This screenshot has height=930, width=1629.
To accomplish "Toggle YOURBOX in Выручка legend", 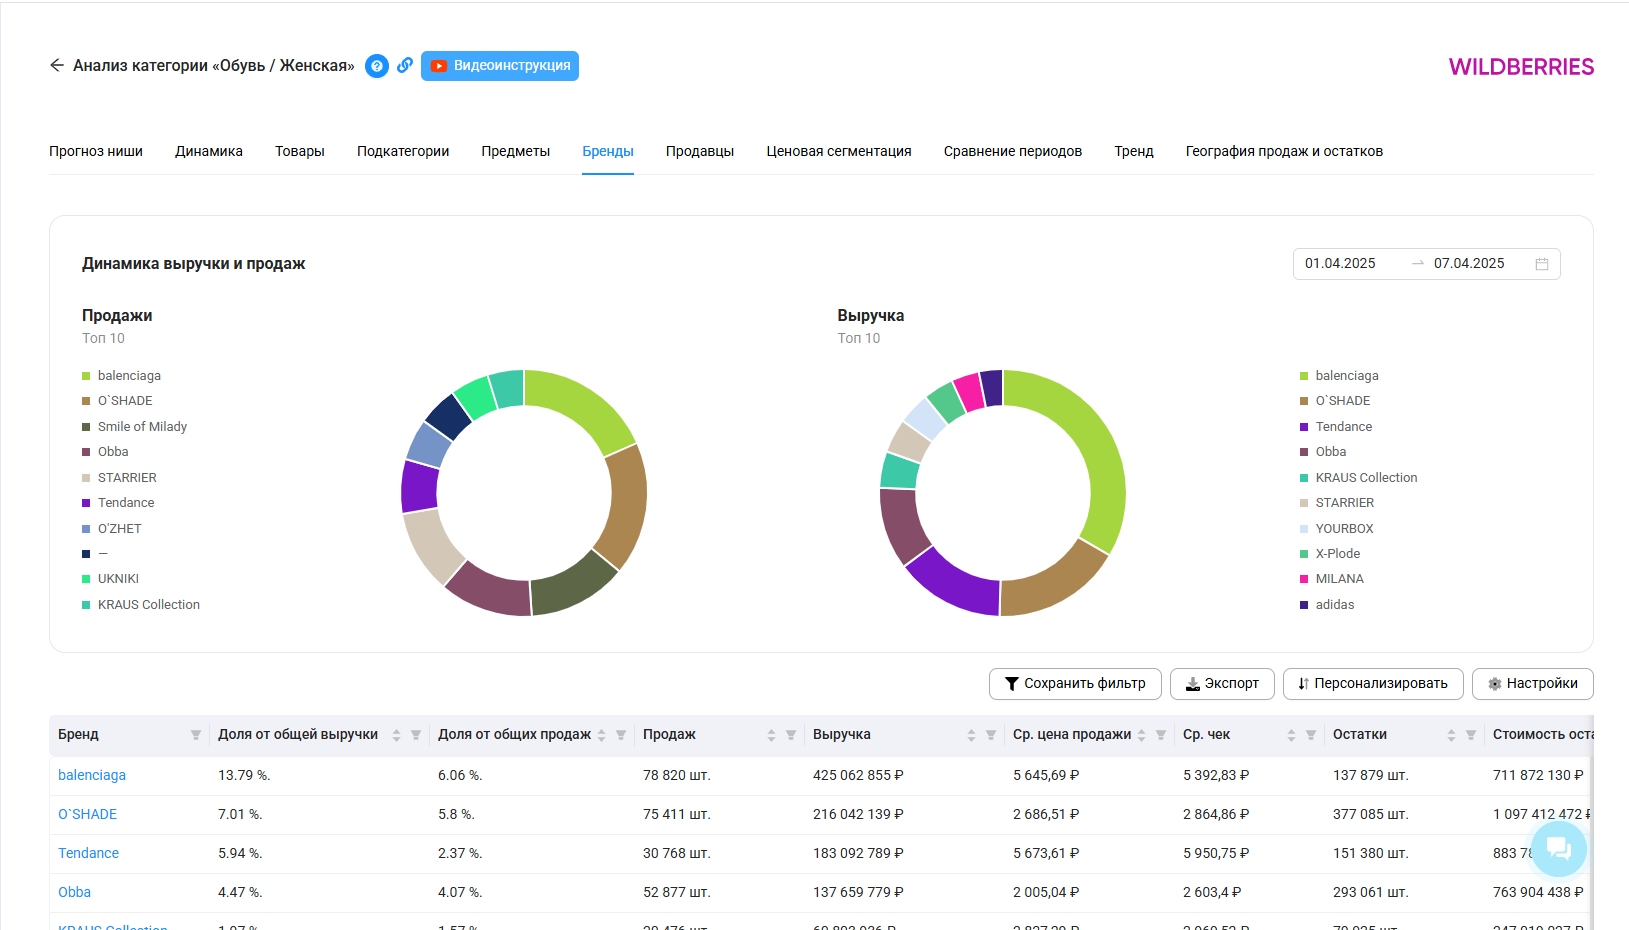I will 1336,529.
